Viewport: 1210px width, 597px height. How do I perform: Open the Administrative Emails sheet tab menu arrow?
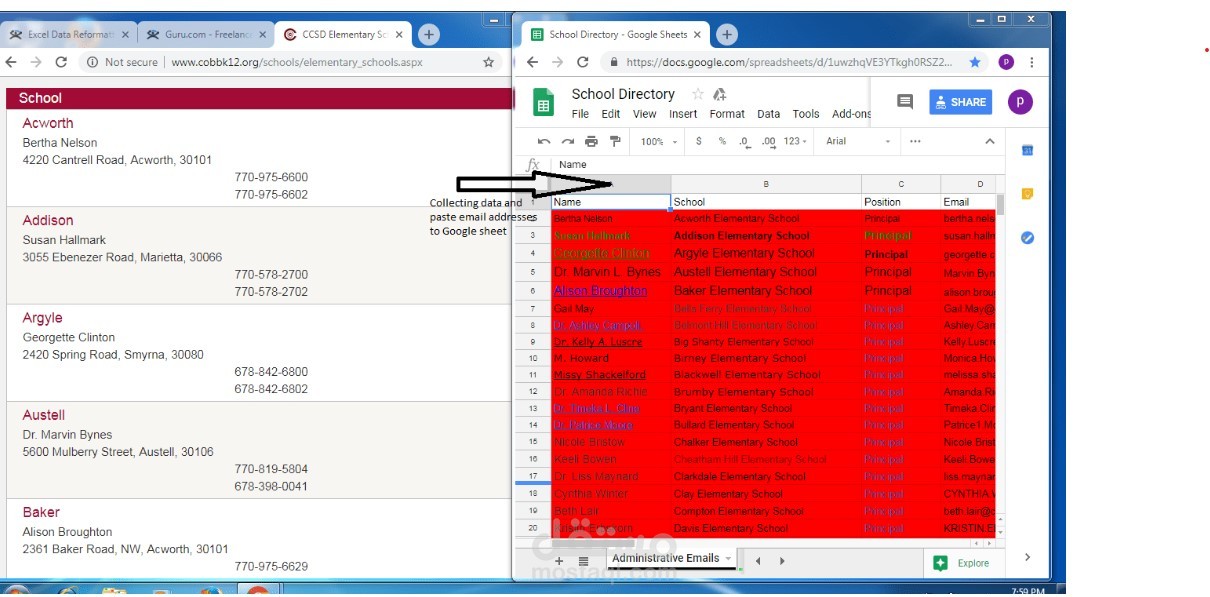[728, 558]
